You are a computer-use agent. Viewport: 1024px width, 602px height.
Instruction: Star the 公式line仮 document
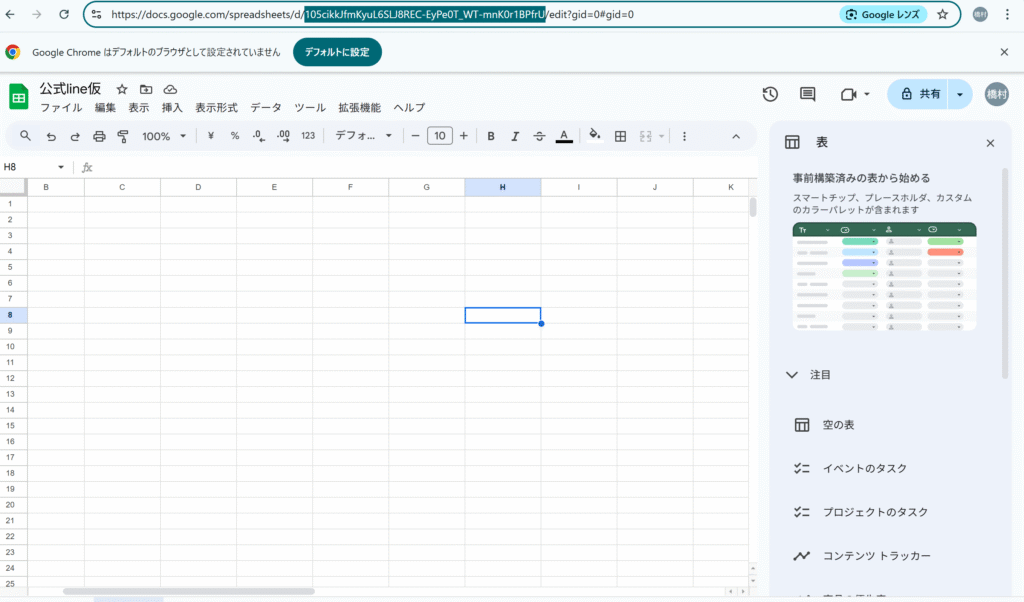(x=122, y=89)
